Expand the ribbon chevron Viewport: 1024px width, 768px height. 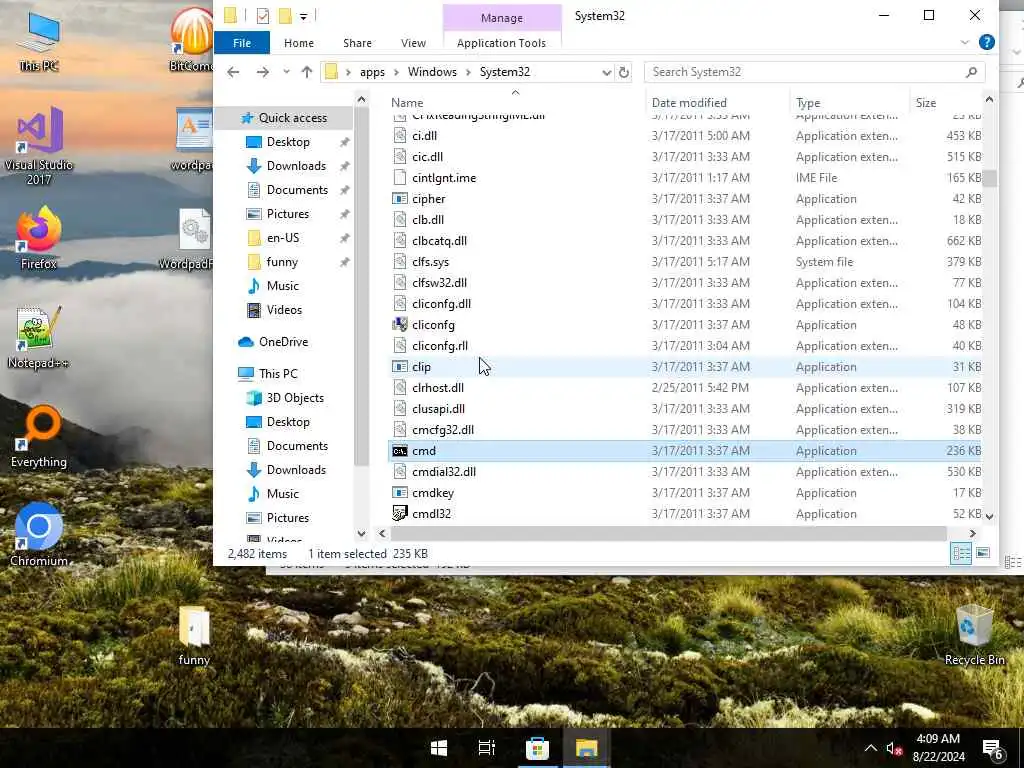tap(965, 42)
